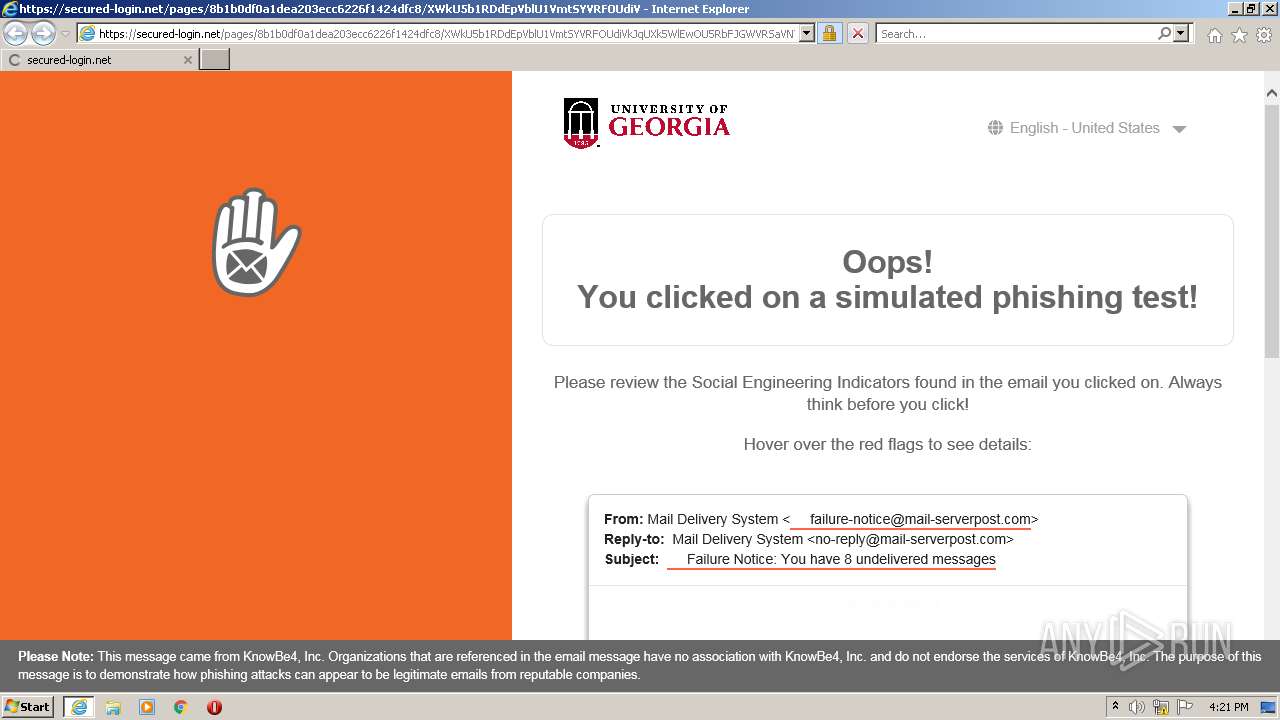1280x720 pixels.
Task: Open a new blank tab
Action: pos(215,60)
